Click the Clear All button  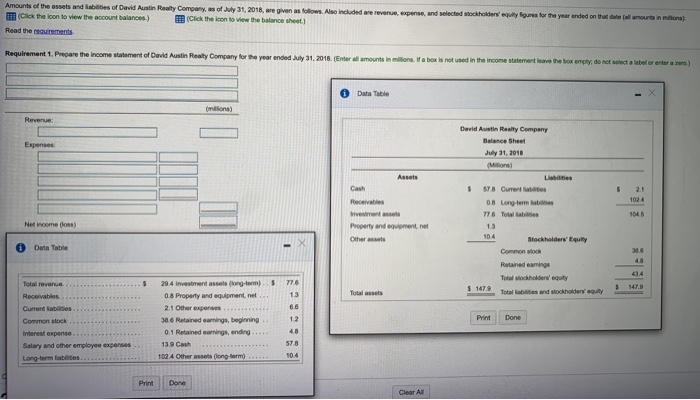[x=411, y=392]
